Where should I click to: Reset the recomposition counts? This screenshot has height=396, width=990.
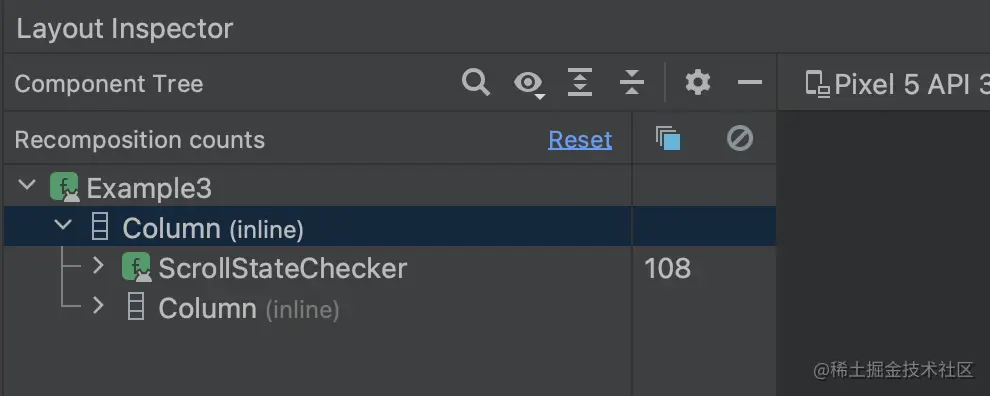point(580,140)
